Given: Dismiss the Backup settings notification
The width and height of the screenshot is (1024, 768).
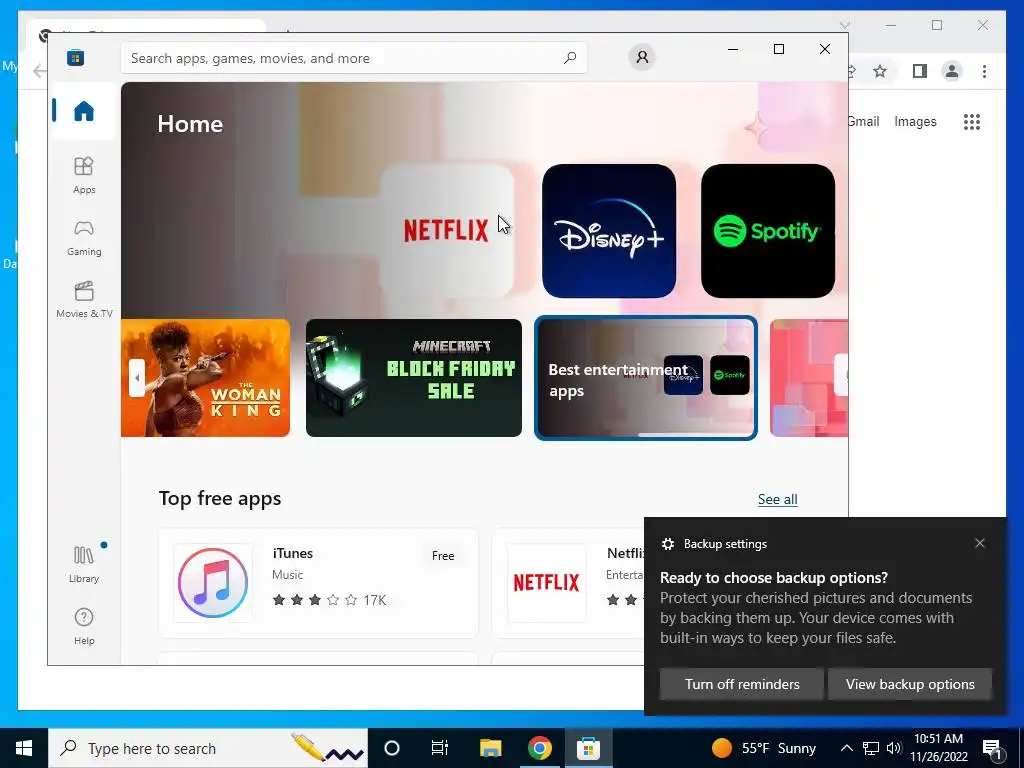Looking at the screenshot, I should pos(980,543).
